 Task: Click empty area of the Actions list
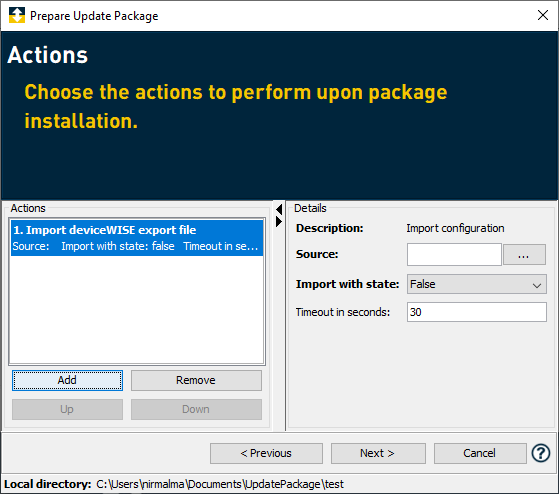point(137,309)
